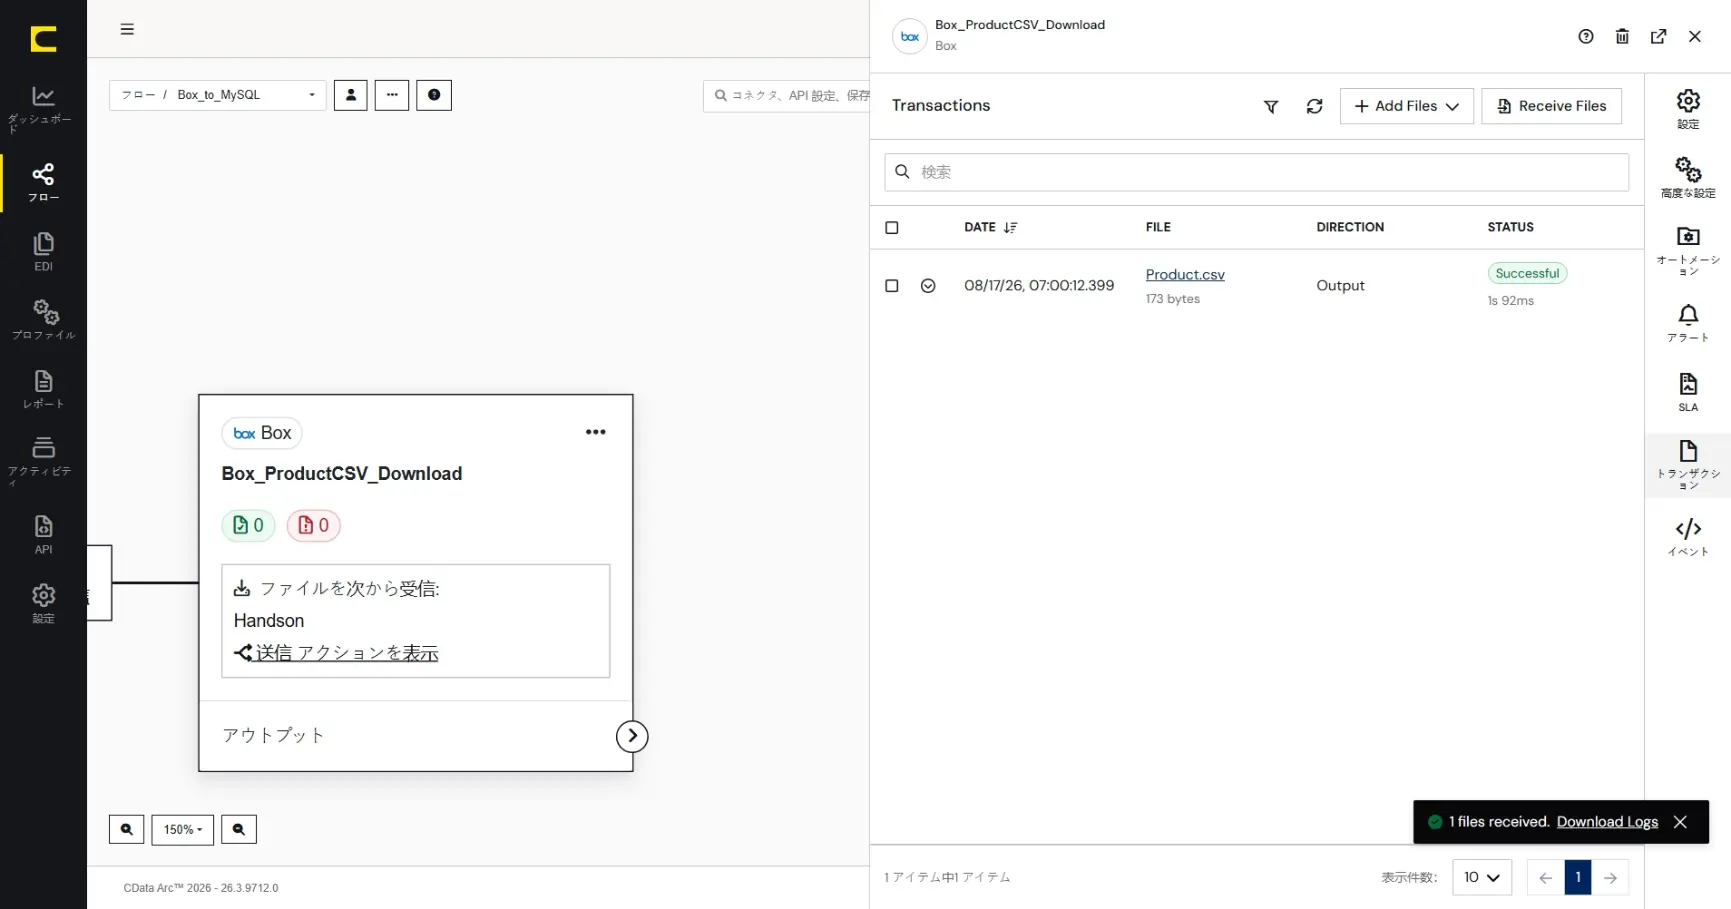Image resolution: width=1731 pixels, height=909 pixels.
Task: Click the Box_ProductCSV_Download card title
Action: pyautogui.click(x=342, y=474)
